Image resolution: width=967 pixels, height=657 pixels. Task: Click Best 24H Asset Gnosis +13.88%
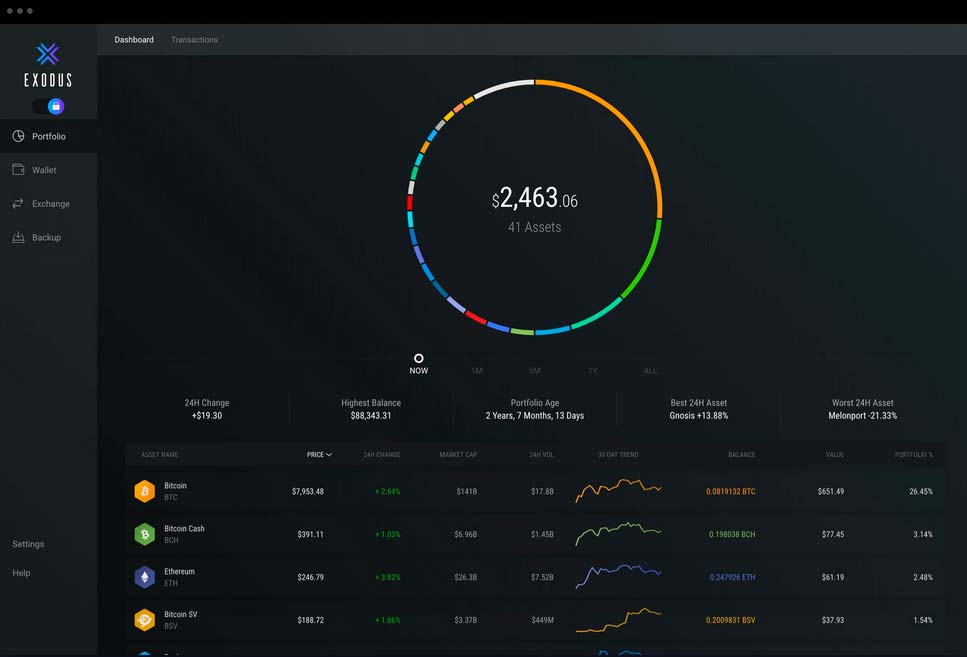(699, 409)
